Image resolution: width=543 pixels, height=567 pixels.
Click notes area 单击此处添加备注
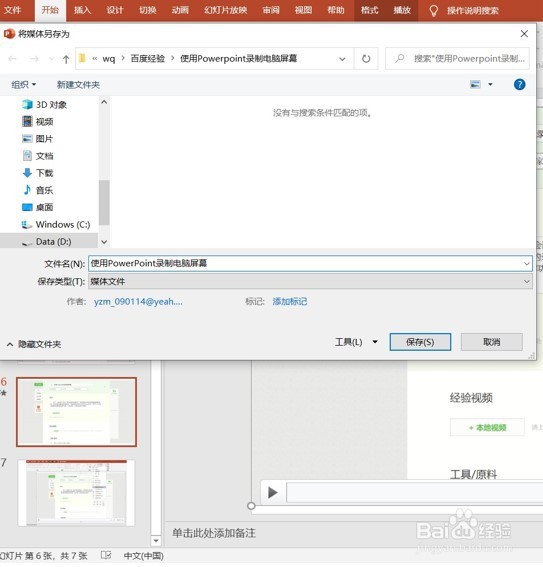(214, 533)
